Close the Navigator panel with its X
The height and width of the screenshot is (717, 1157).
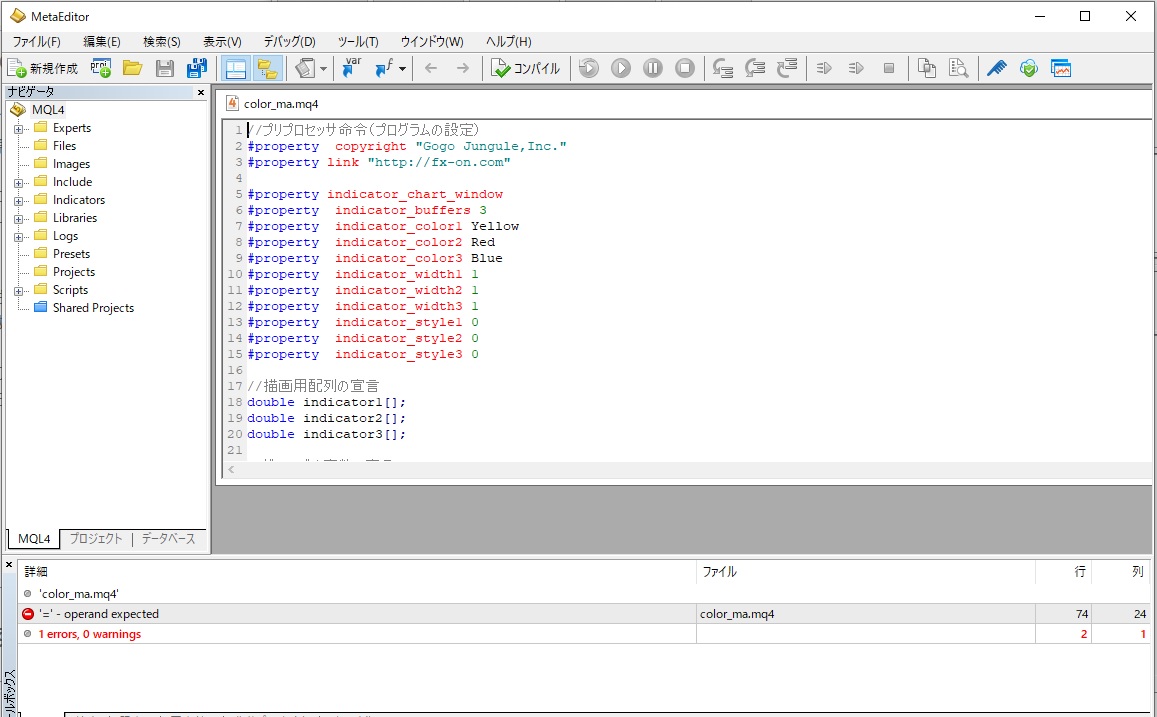(x=200, y=92)
